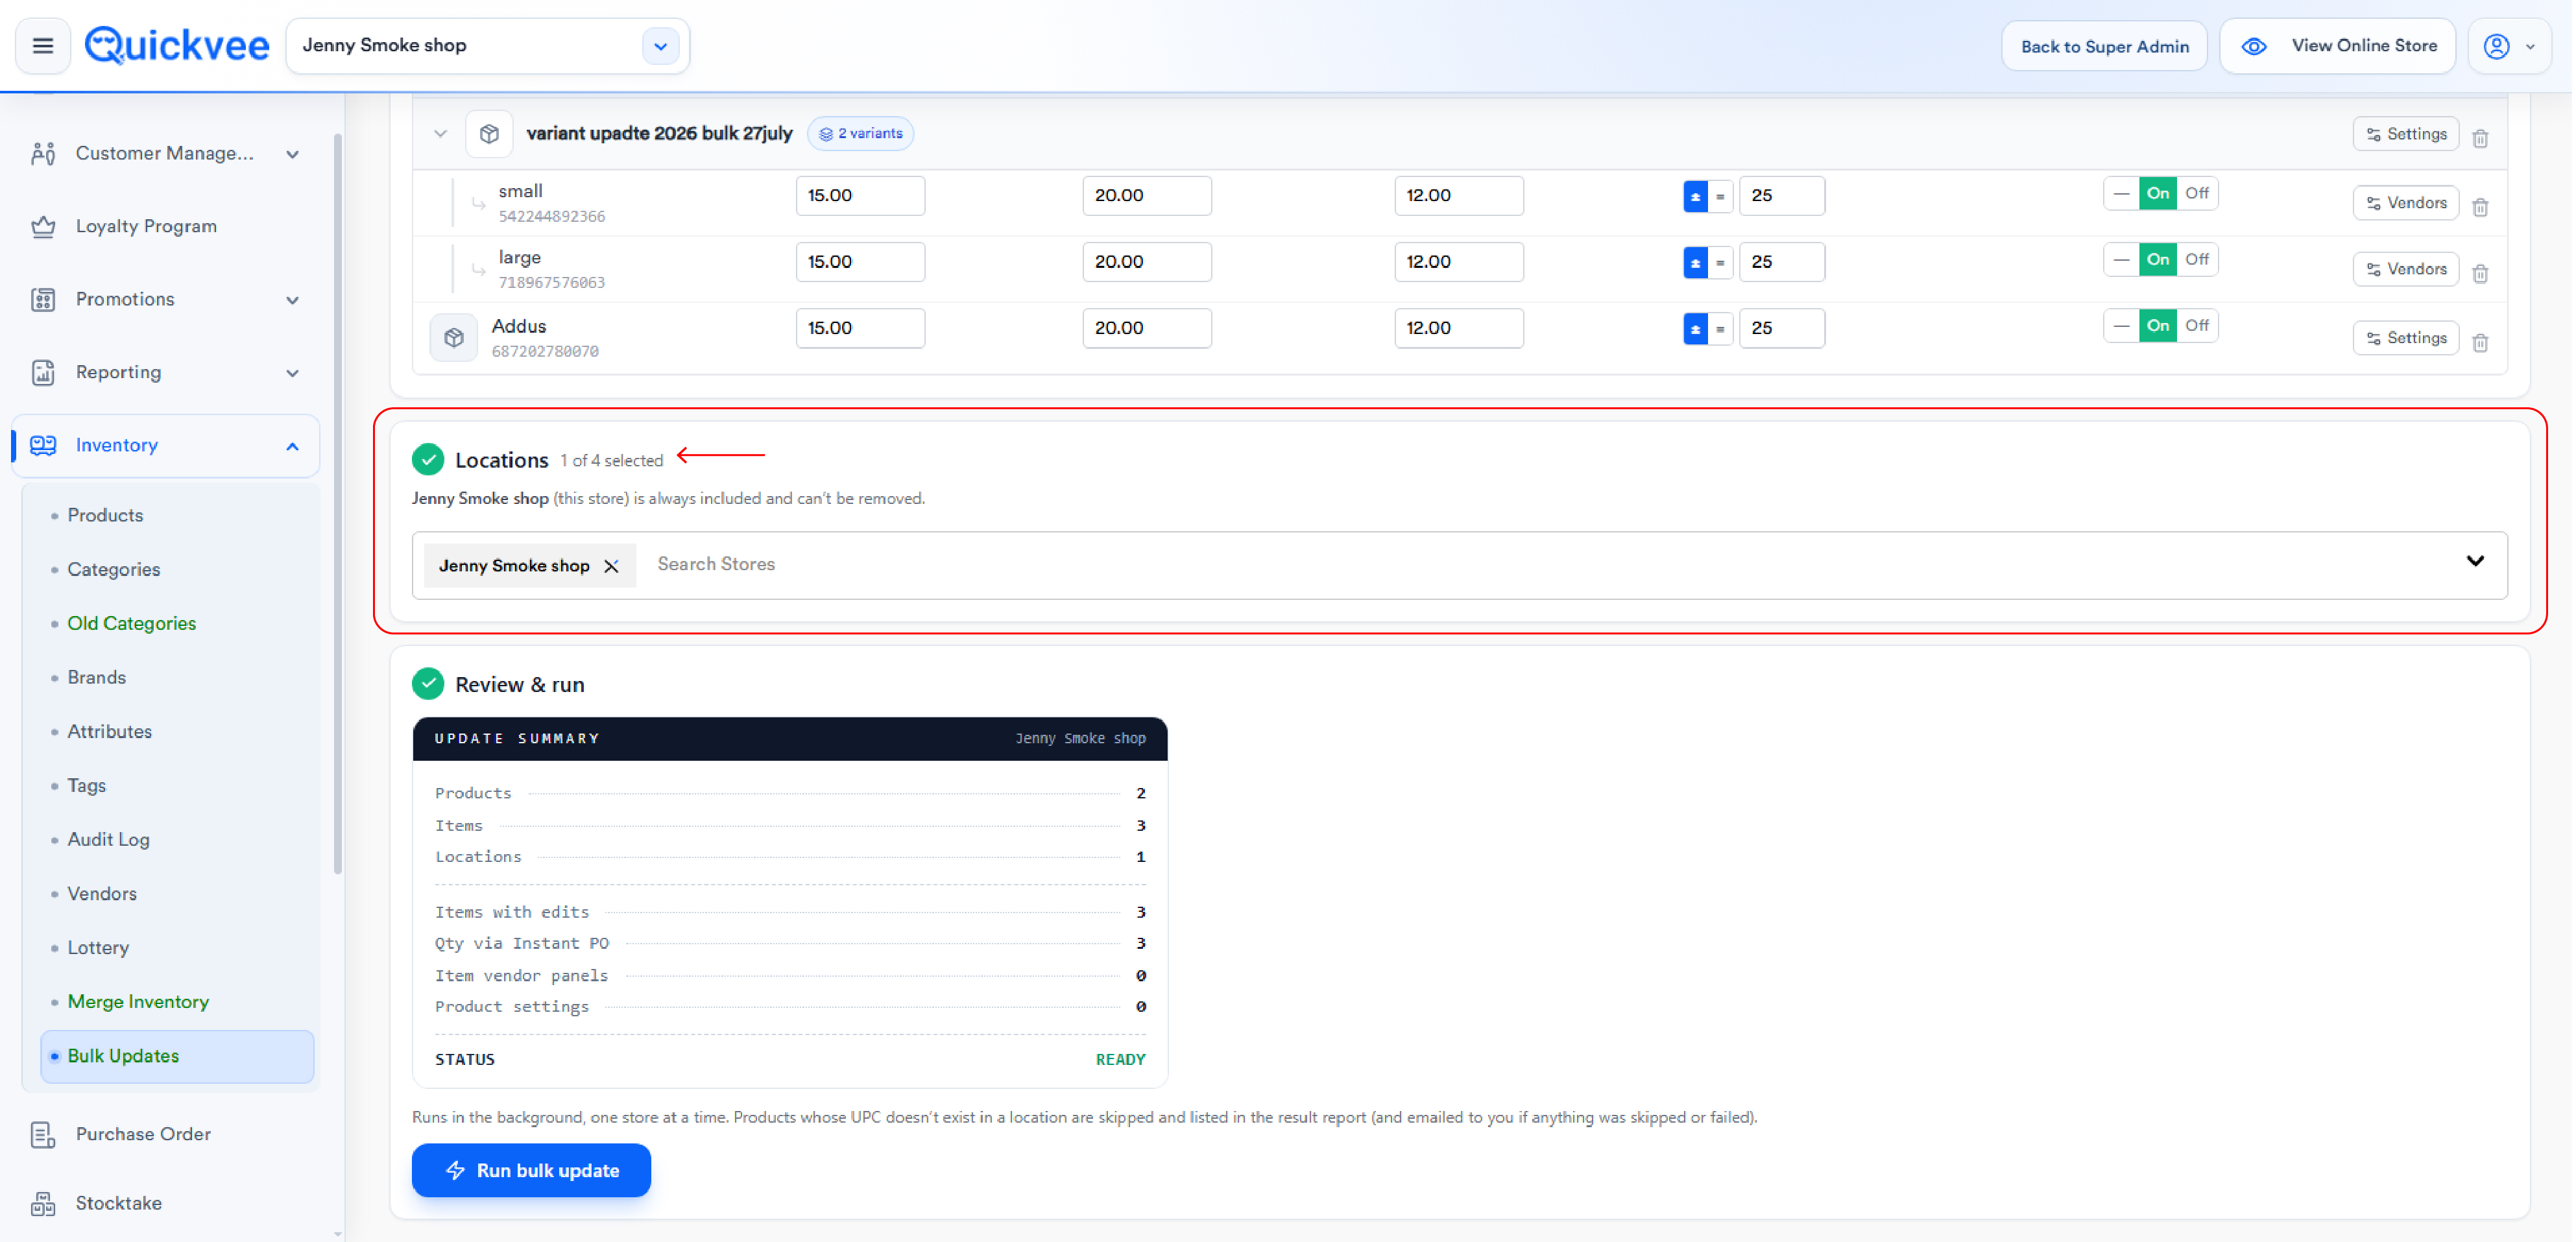The image size is (2576, 1242).
Task: Set Addus toggle to unchanged dash
Action: [x=2121, y=326]
